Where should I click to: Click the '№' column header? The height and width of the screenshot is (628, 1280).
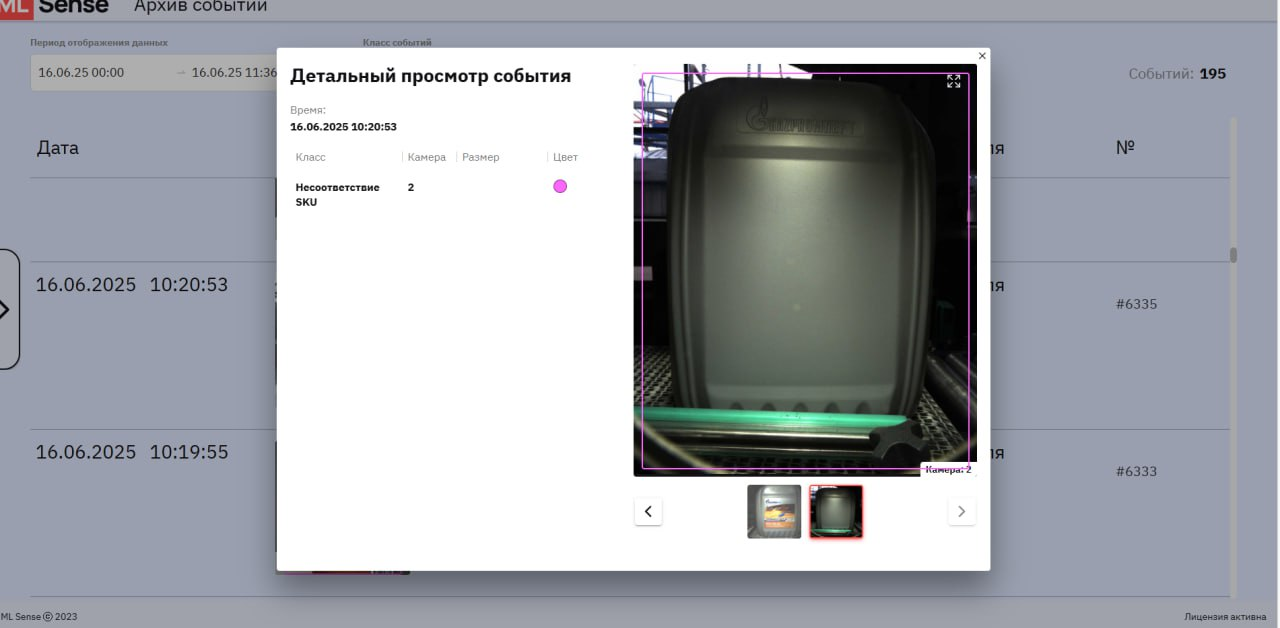pos(1125,148)
